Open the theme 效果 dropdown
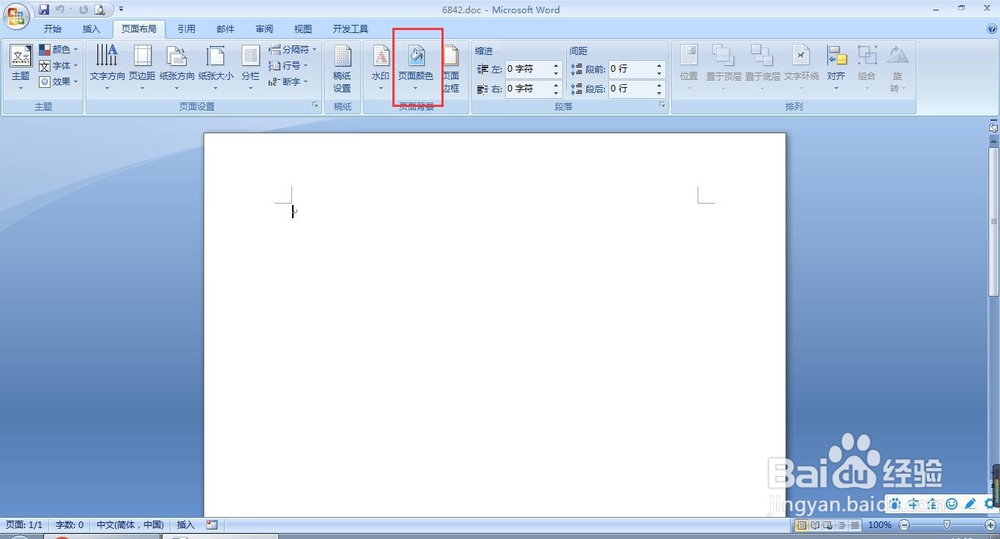This screenshot has height=539, width=1000. (58, 82)
